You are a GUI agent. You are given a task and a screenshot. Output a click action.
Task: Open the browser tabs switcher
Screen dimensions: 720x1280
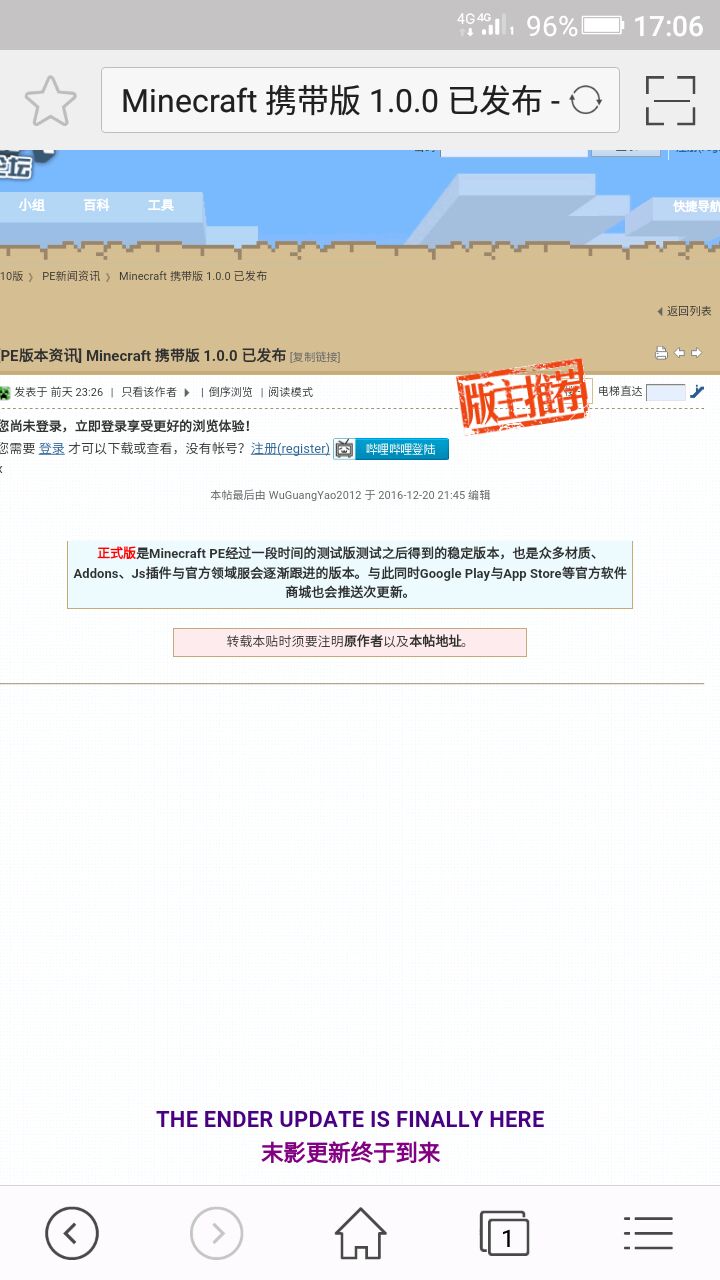click(504, 1233)
